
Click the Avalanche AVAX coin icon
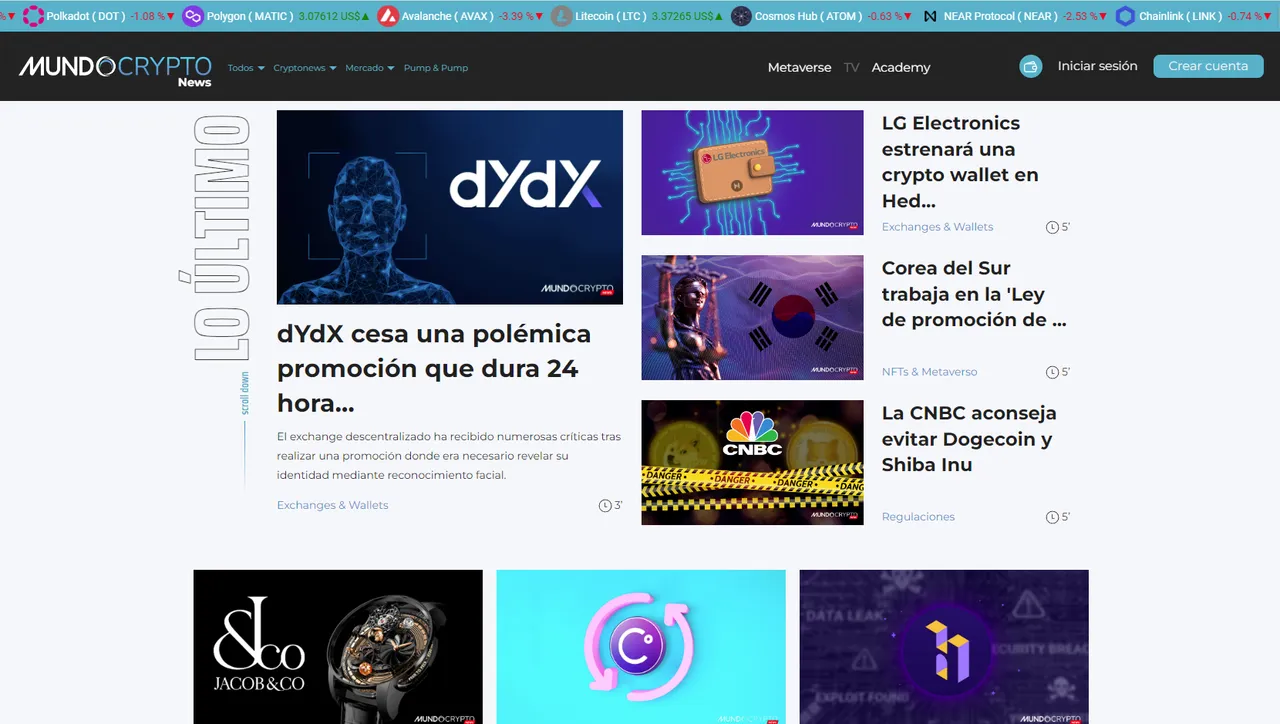[386, 16]
